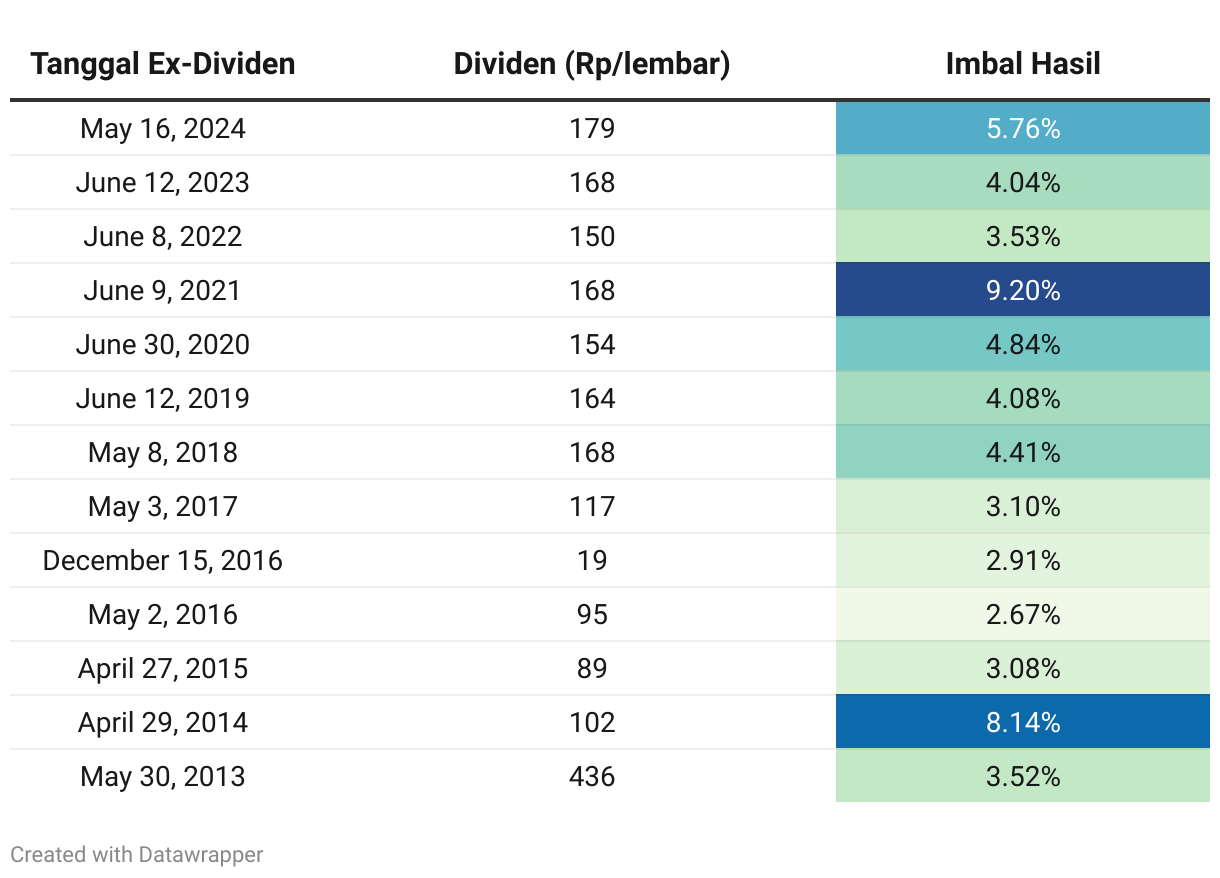This screenshot has width=1220, height=878.
Task: Click the dividend value 150
Action: (x=592, y=237)
